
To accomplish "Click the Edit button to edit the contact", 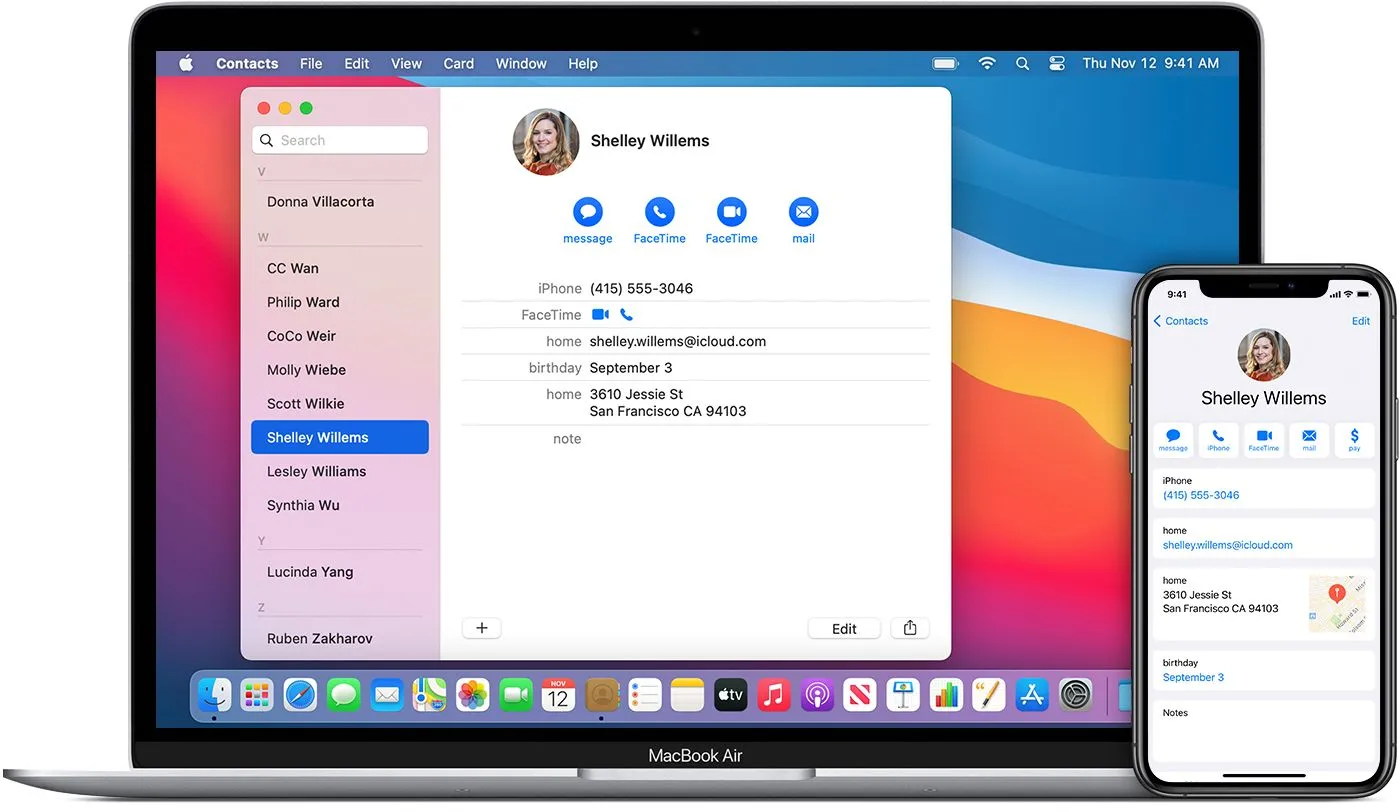I will 843,627.
